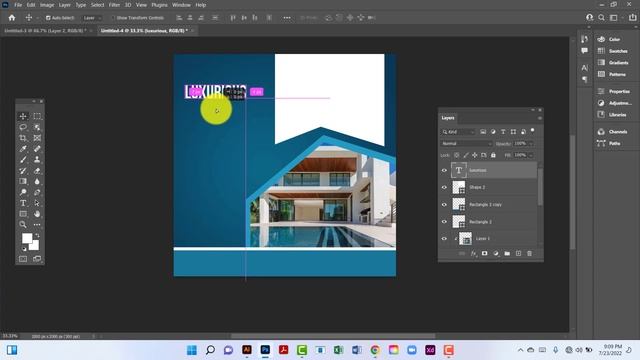Open the Opacity value dropdown arrow

[531, 144]
